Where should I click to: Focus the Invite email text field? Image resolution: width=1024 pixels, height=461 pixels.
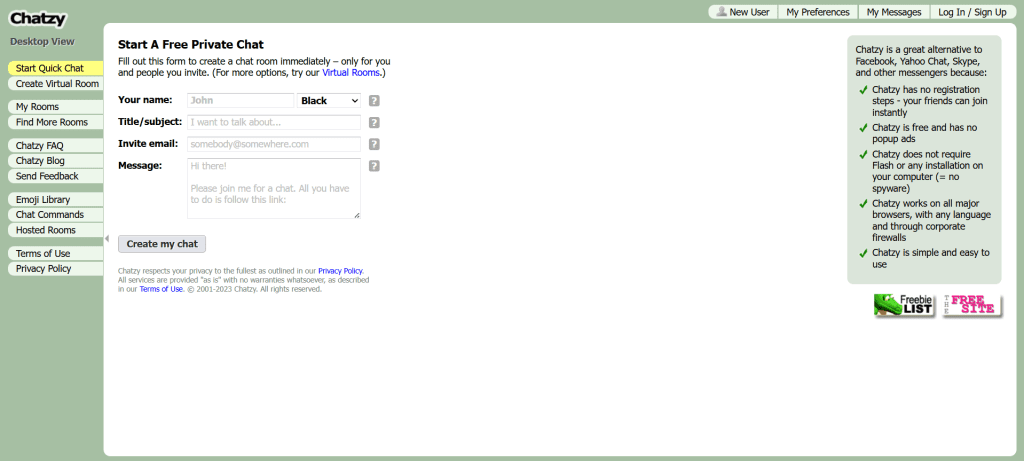(273, 144)
